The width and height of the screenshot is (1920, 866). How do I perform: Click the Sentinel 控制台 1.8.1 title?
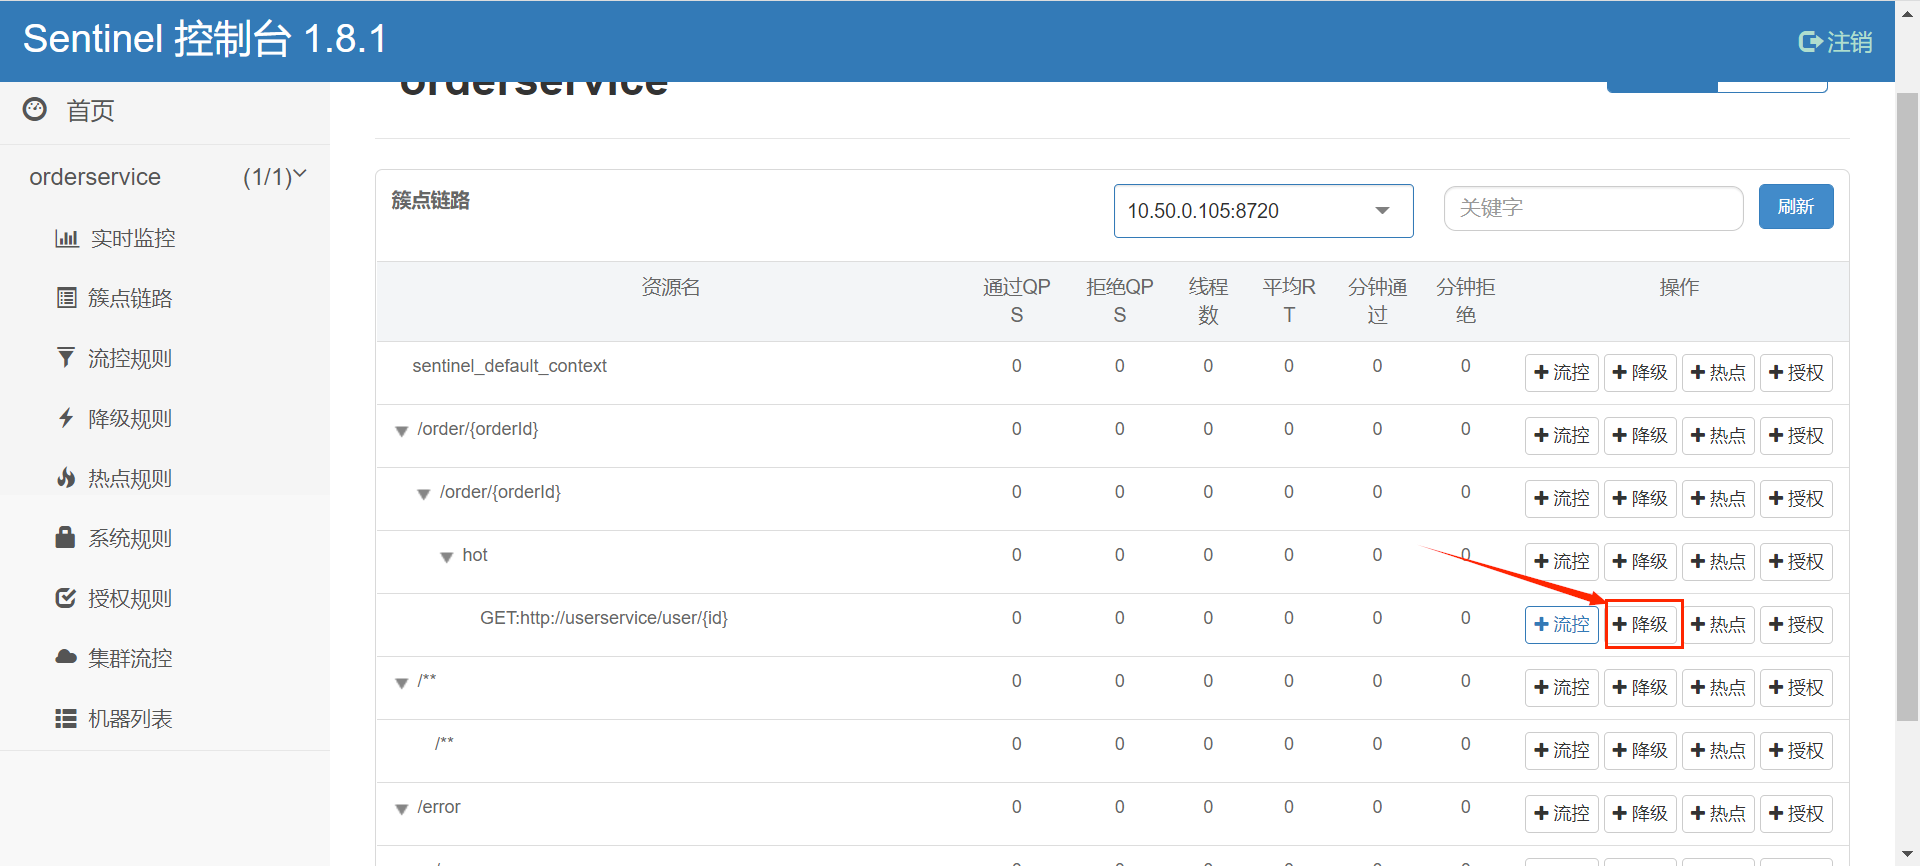(205, 39)
